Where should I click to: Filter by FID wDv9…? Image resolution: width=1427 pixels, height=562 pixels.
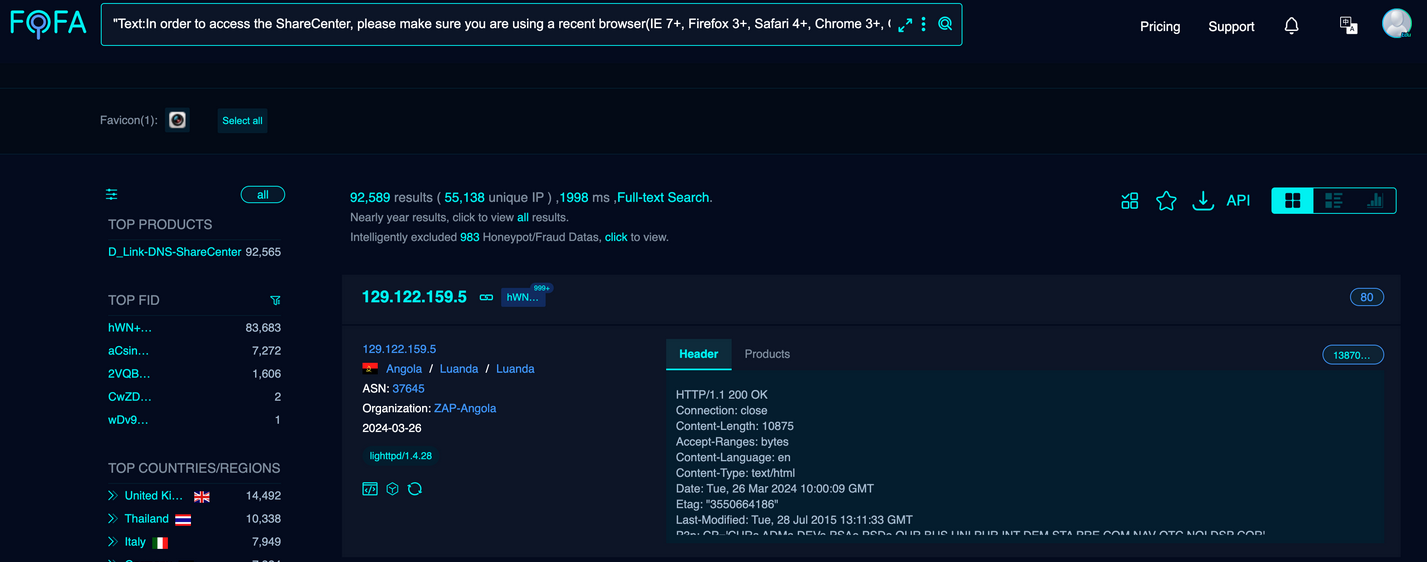click(128, 420)
